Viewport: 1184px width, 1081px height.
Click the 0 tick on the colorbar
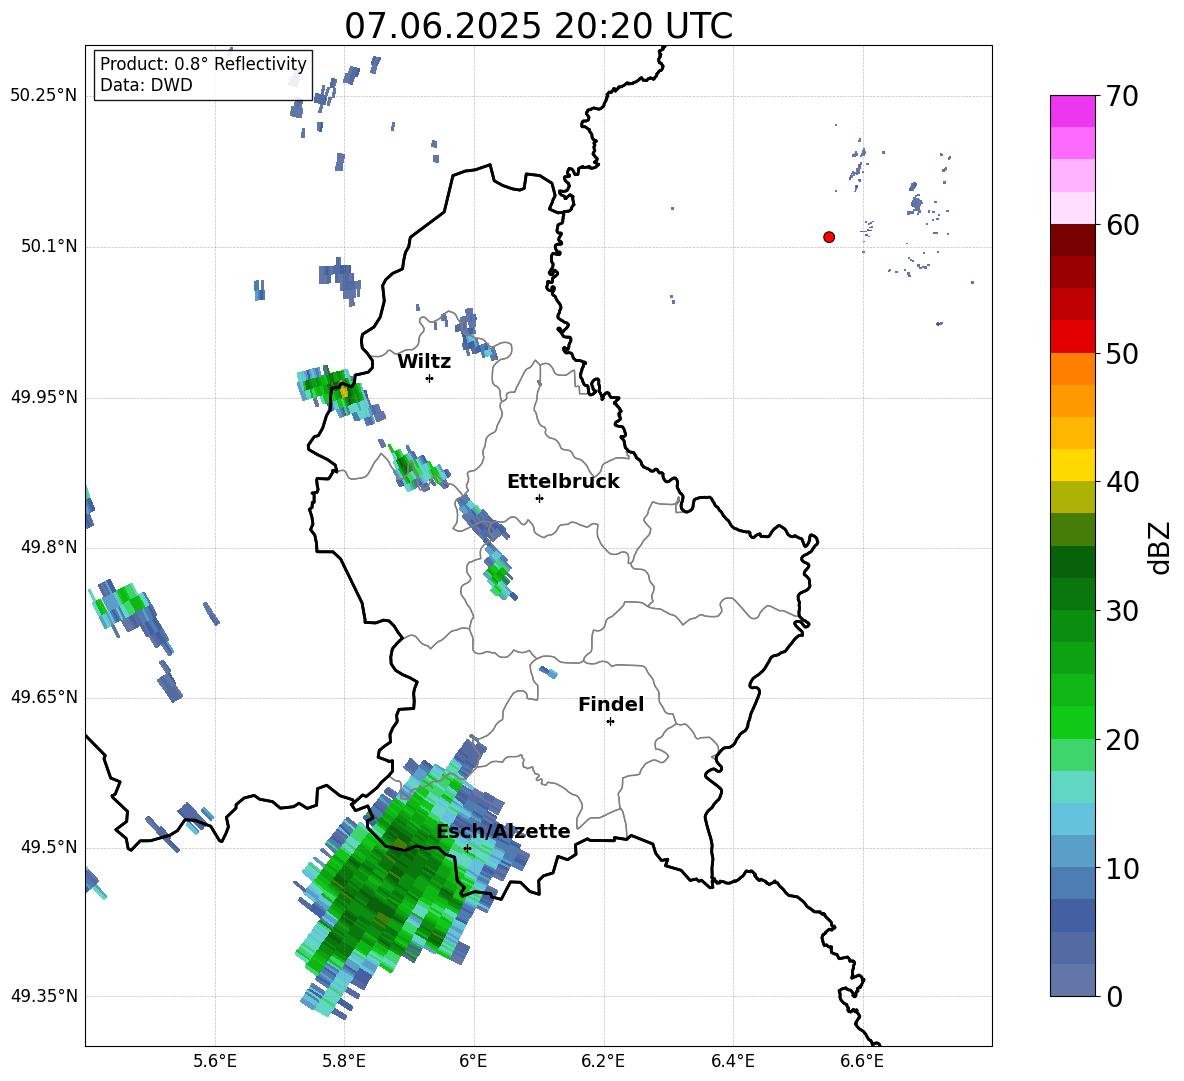point(1114,996)
